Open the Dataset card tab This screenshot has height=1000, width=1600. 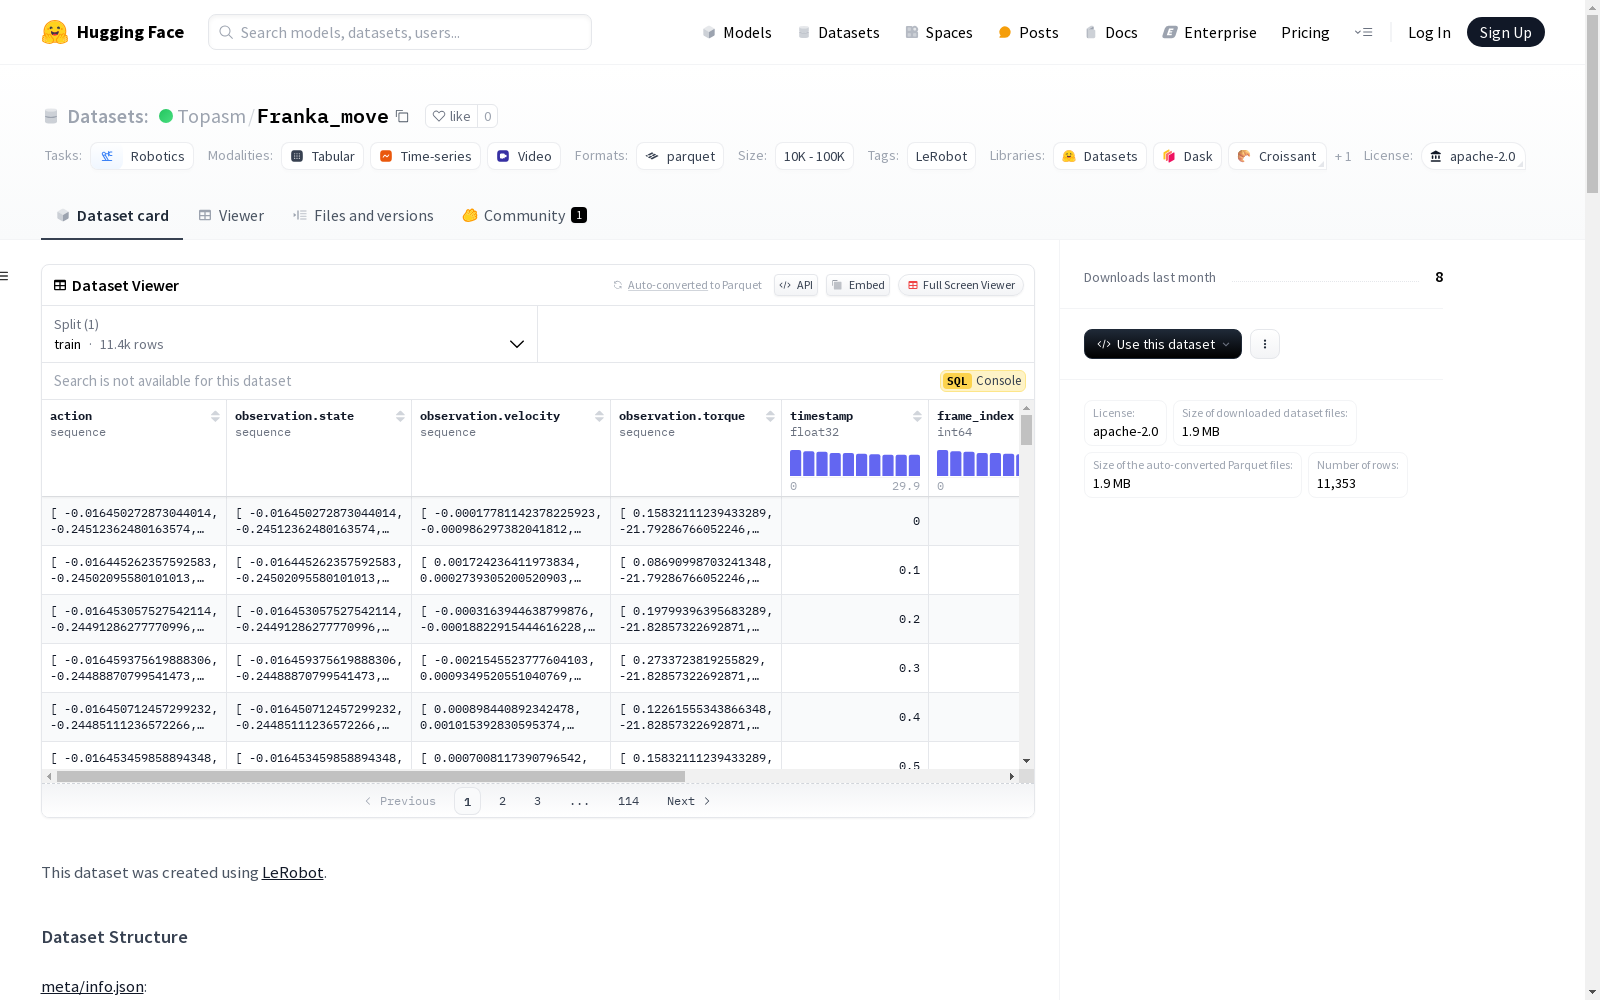(112, 216)
